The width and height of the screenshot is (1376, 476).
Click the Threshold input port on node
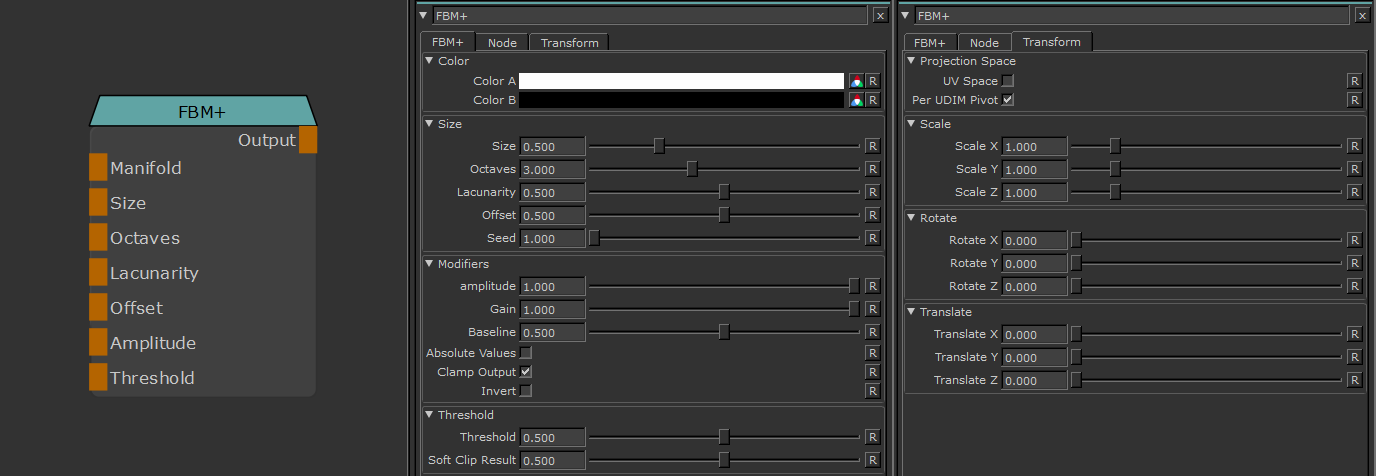pos(98,378)
